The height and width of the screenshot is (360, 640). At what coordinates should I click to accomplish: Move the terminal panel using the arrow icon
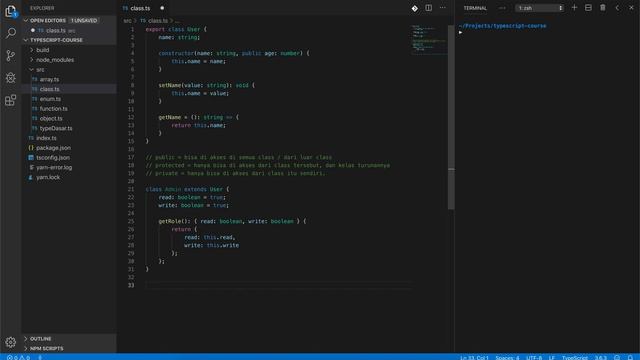point(617,8)
